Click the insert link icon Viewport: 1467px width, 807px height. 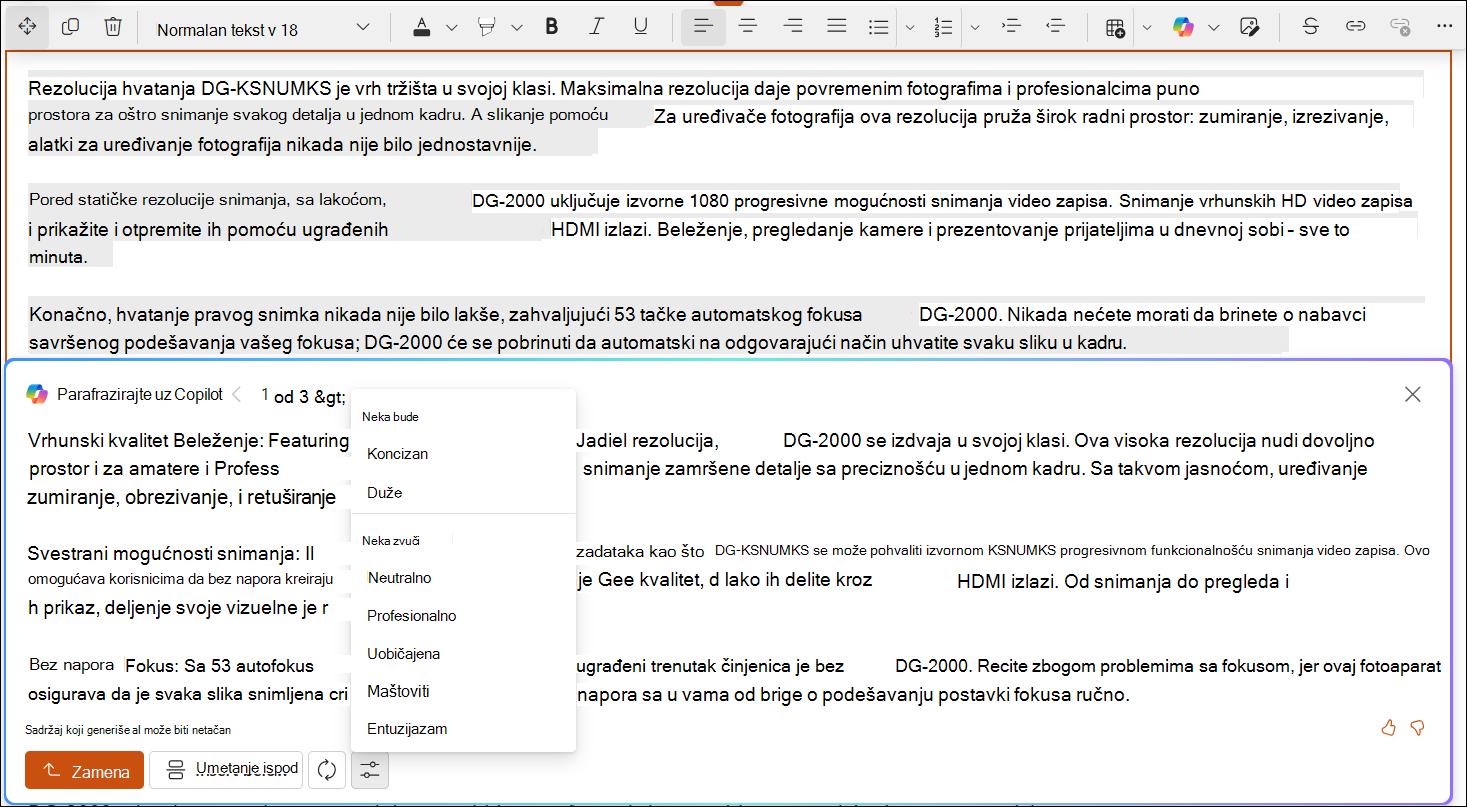click(x=1355, y=27)
